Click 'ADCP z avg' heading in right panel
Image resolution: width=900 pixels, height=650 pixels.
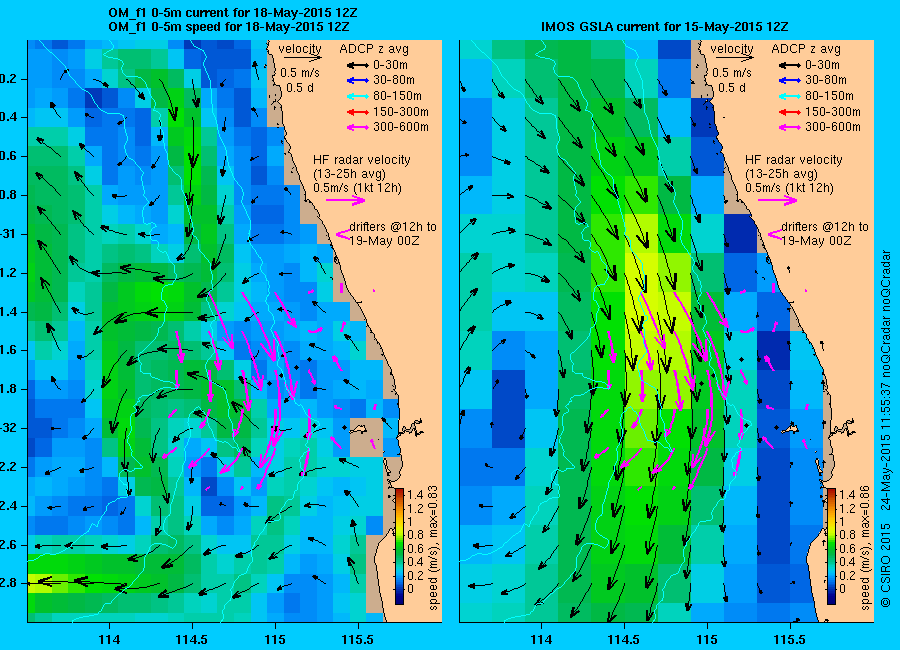pyautogui.click(x=806, y=49)
